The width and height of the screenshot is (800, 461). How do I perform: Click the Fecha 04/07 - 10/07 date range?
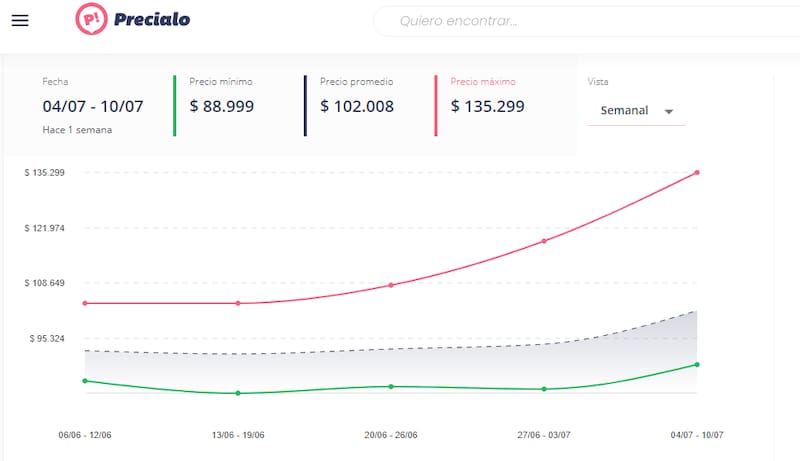[x=92, y=106]
